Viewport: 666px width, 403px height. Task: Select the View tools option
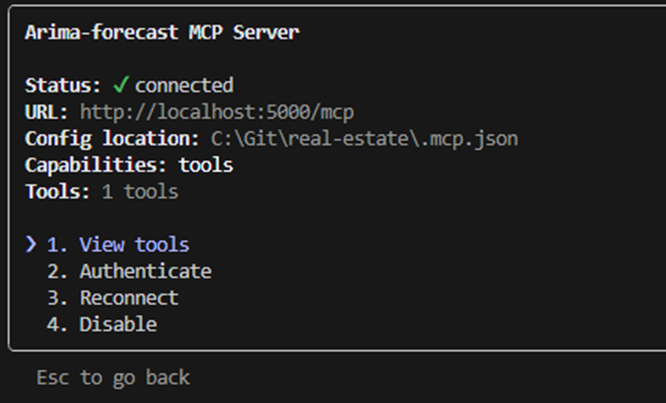coord(134,245)
